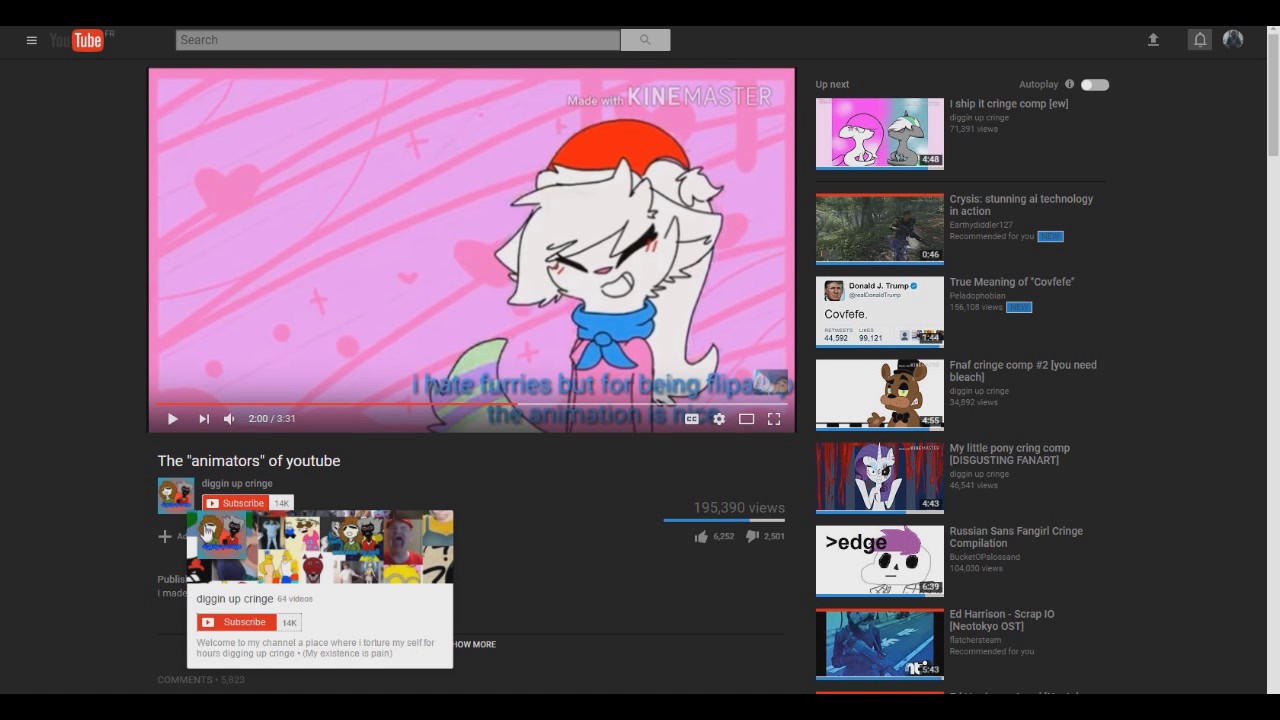The height and width of the screenshot is (720, 1280).
Task: Subscribe to diggin up cringe below title
Action: [x=235, y=503]
